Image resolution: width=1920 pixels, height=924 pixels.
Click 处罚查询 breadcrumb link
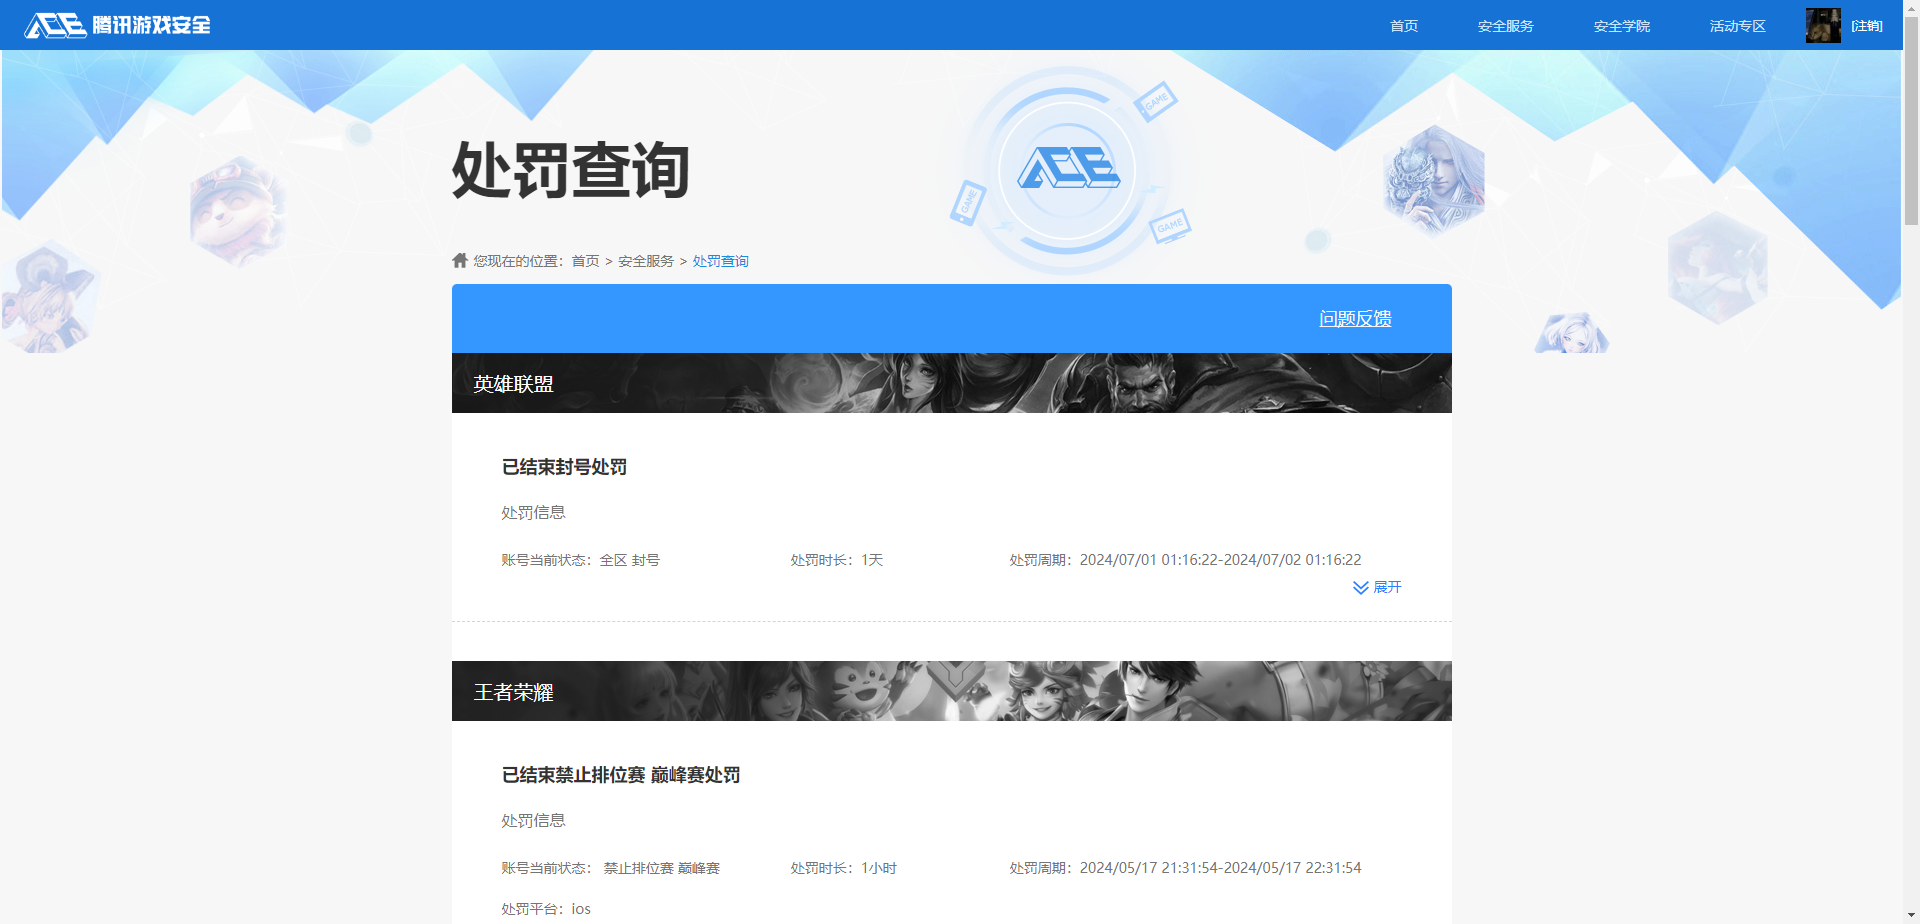(720, 261)
